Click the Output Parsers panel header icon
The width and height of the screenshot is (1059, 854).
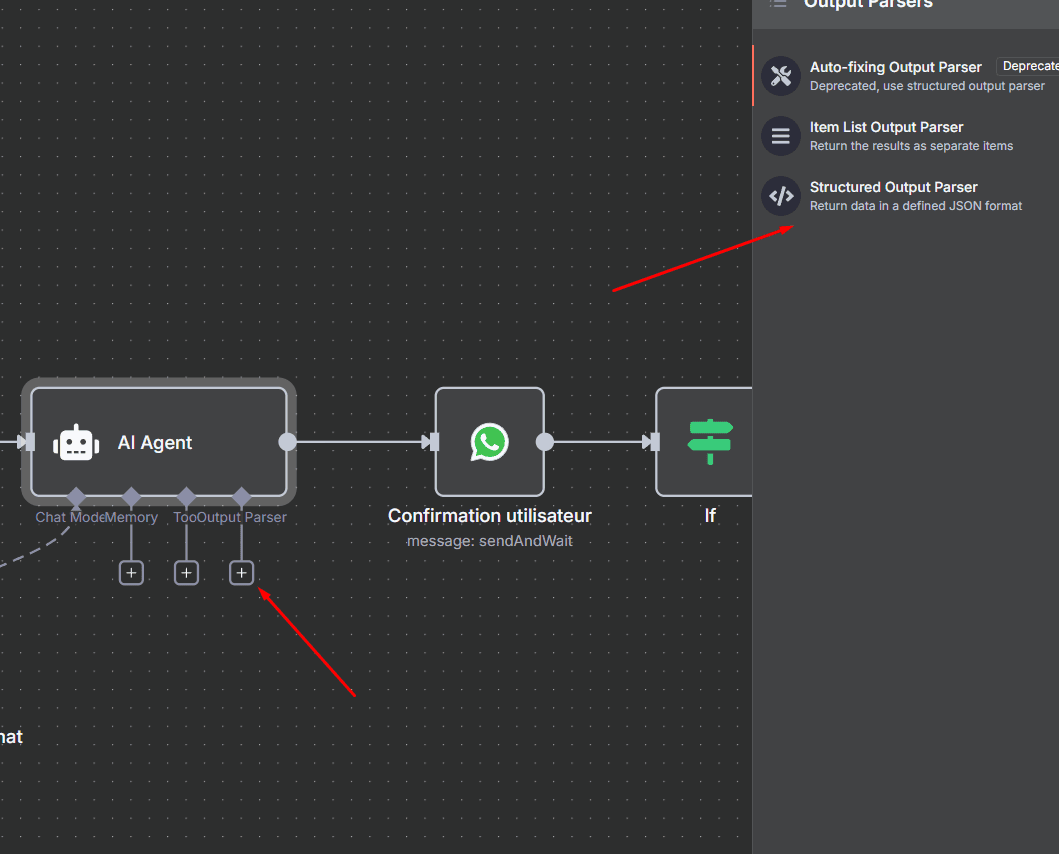point(778,4)
